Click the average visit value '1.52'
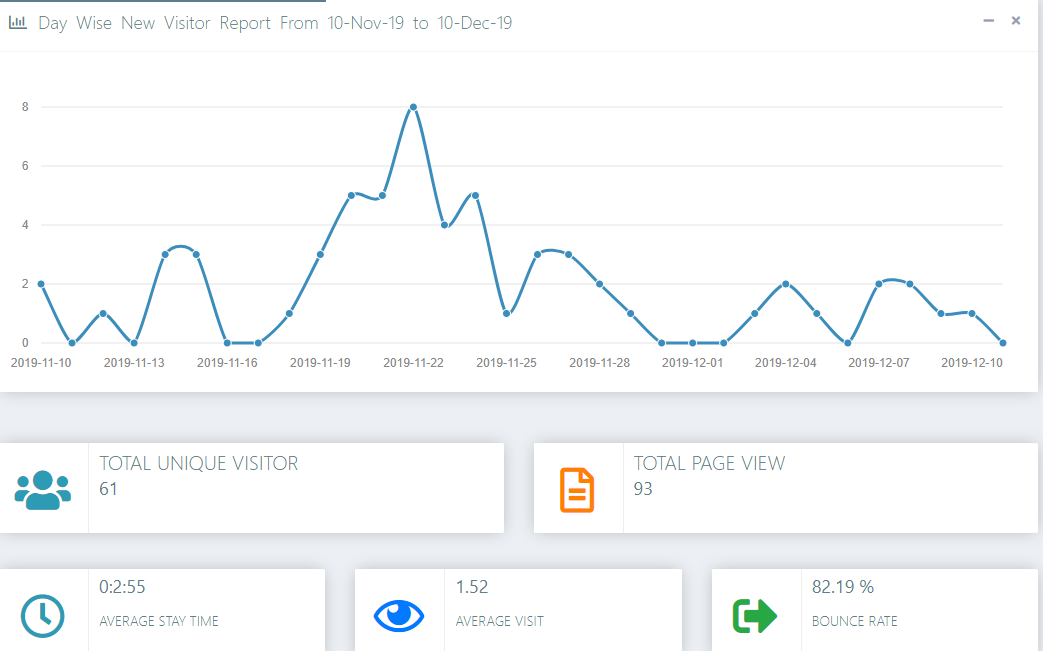Image resolution: width=1043 pixels, height=651 pixels. coord(472,587)
